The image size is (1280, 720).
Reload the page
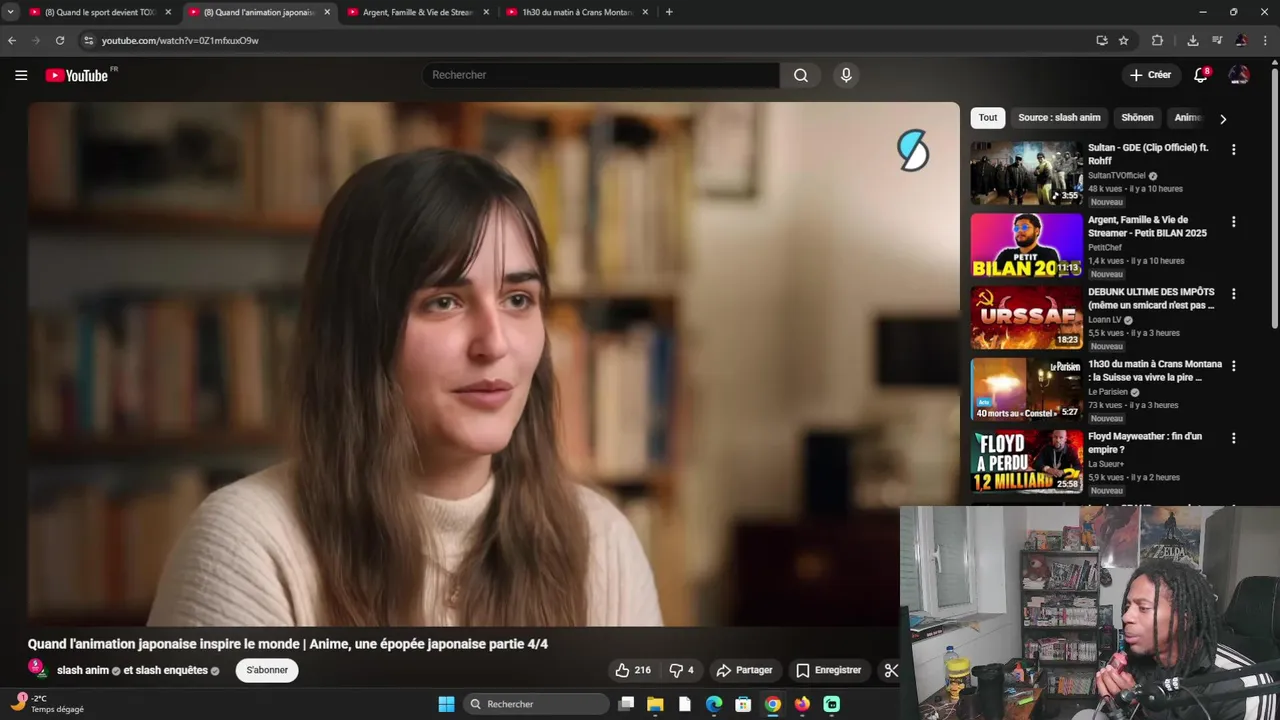coord(60,40)
